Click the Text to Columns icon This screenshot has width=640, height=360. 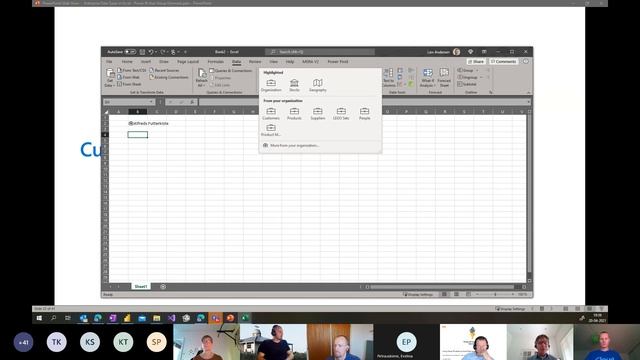(388, 78)
